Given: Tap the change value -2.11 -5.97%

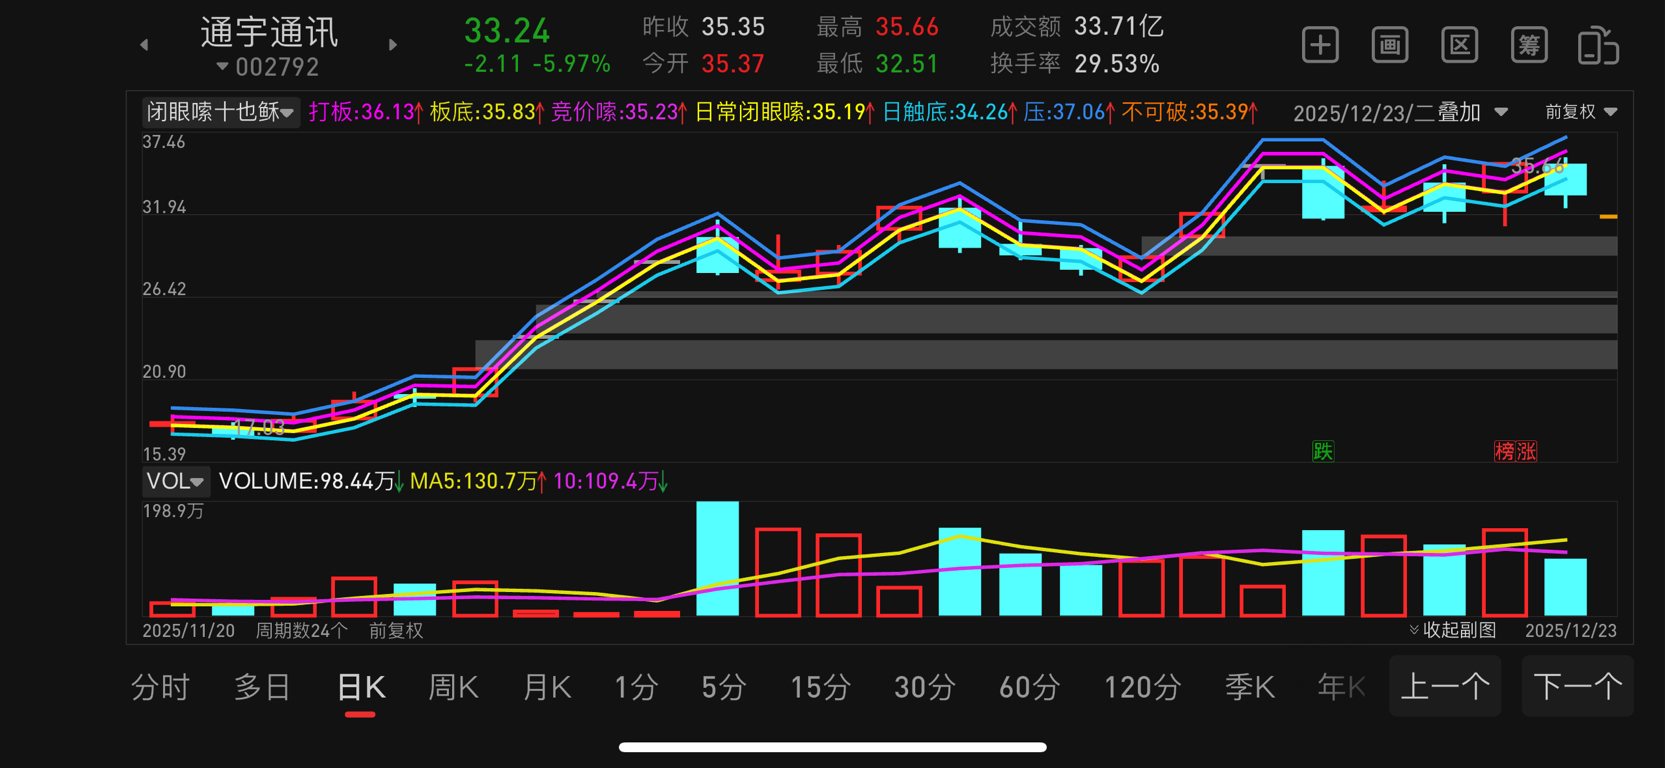Looking at the screenshot, I should coord(537,64).
